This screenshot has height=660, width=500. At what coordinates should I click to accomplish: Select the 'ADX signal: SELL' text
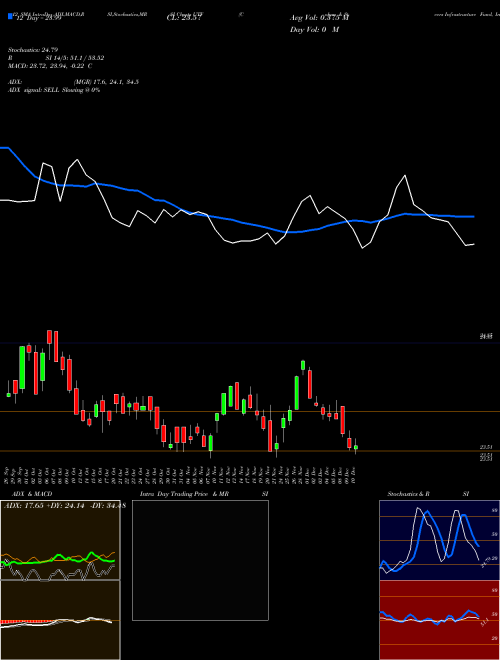pyautogui.click(x=34, y=90)
